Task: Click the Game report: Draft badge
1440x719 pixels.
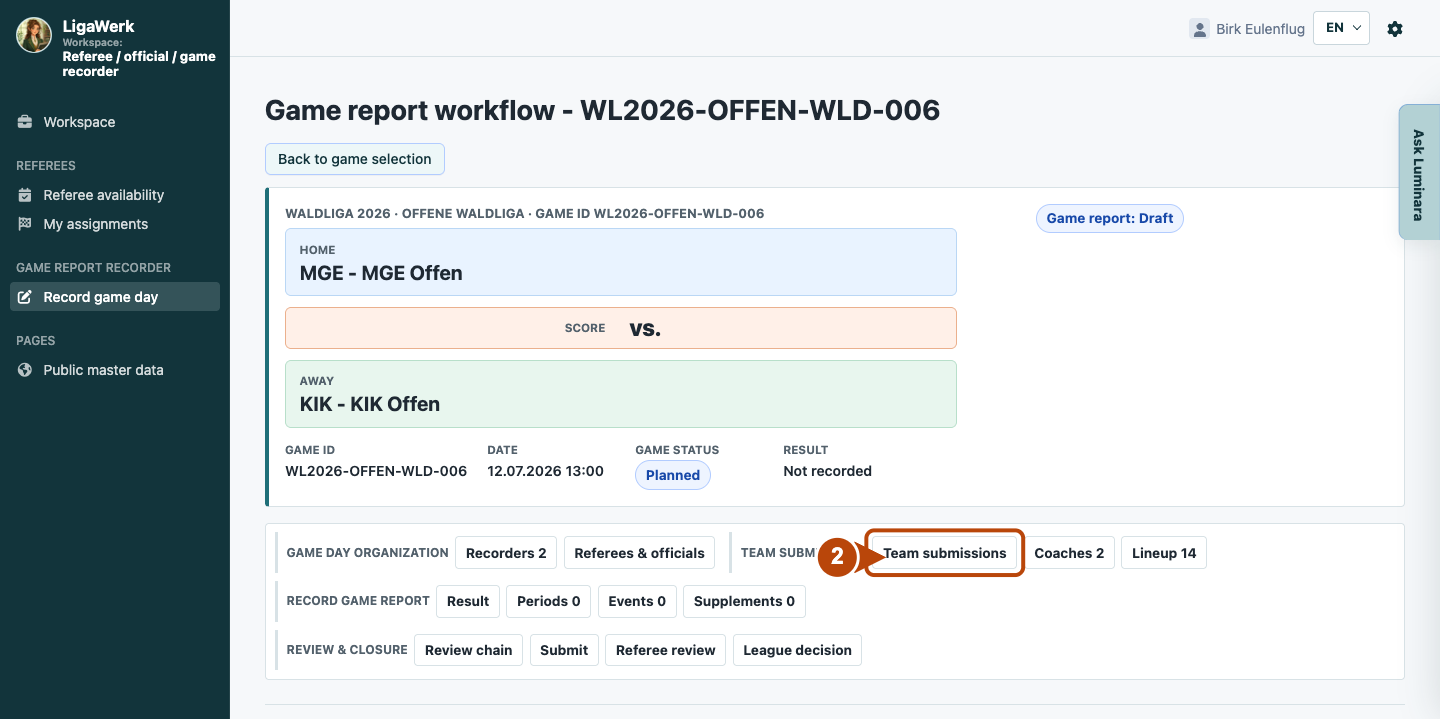Action: (1110, 218)
